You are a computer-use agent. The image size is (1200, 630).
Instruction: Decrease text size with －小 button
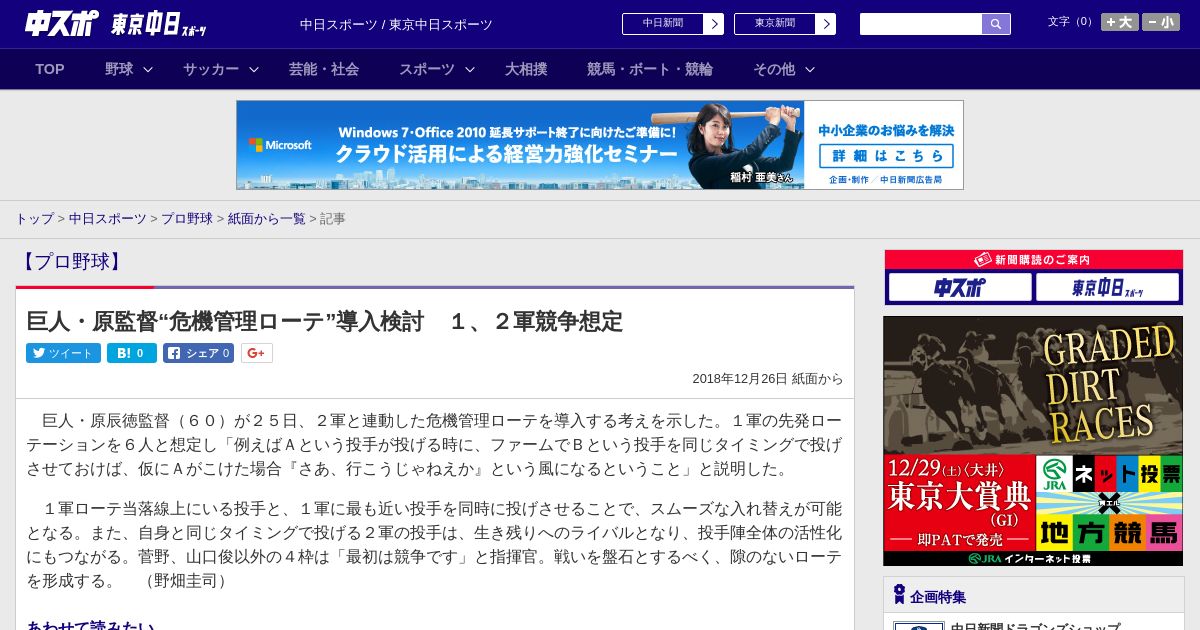[x=1161, y=22]
